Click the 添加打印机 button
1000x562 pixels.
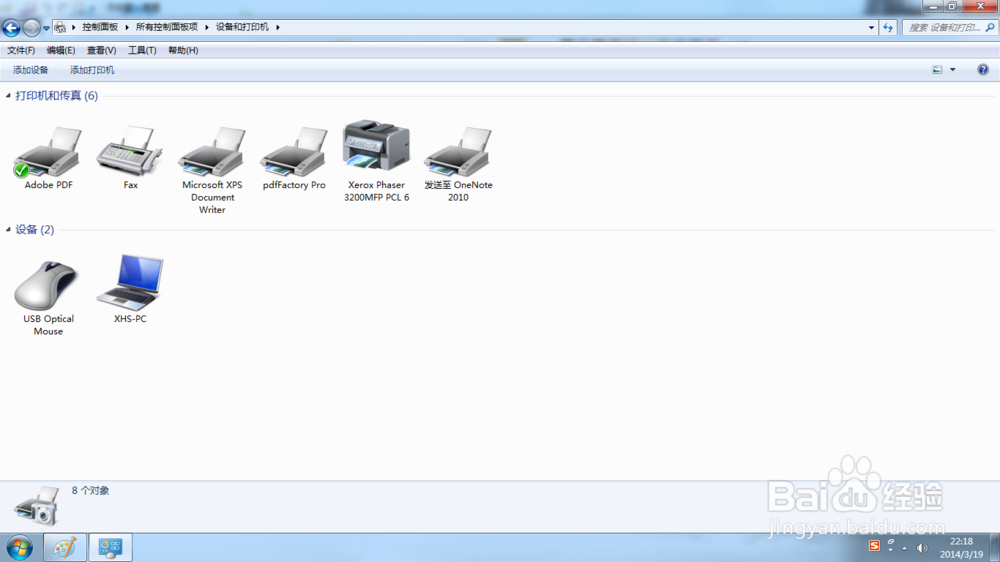click(92, 70)
